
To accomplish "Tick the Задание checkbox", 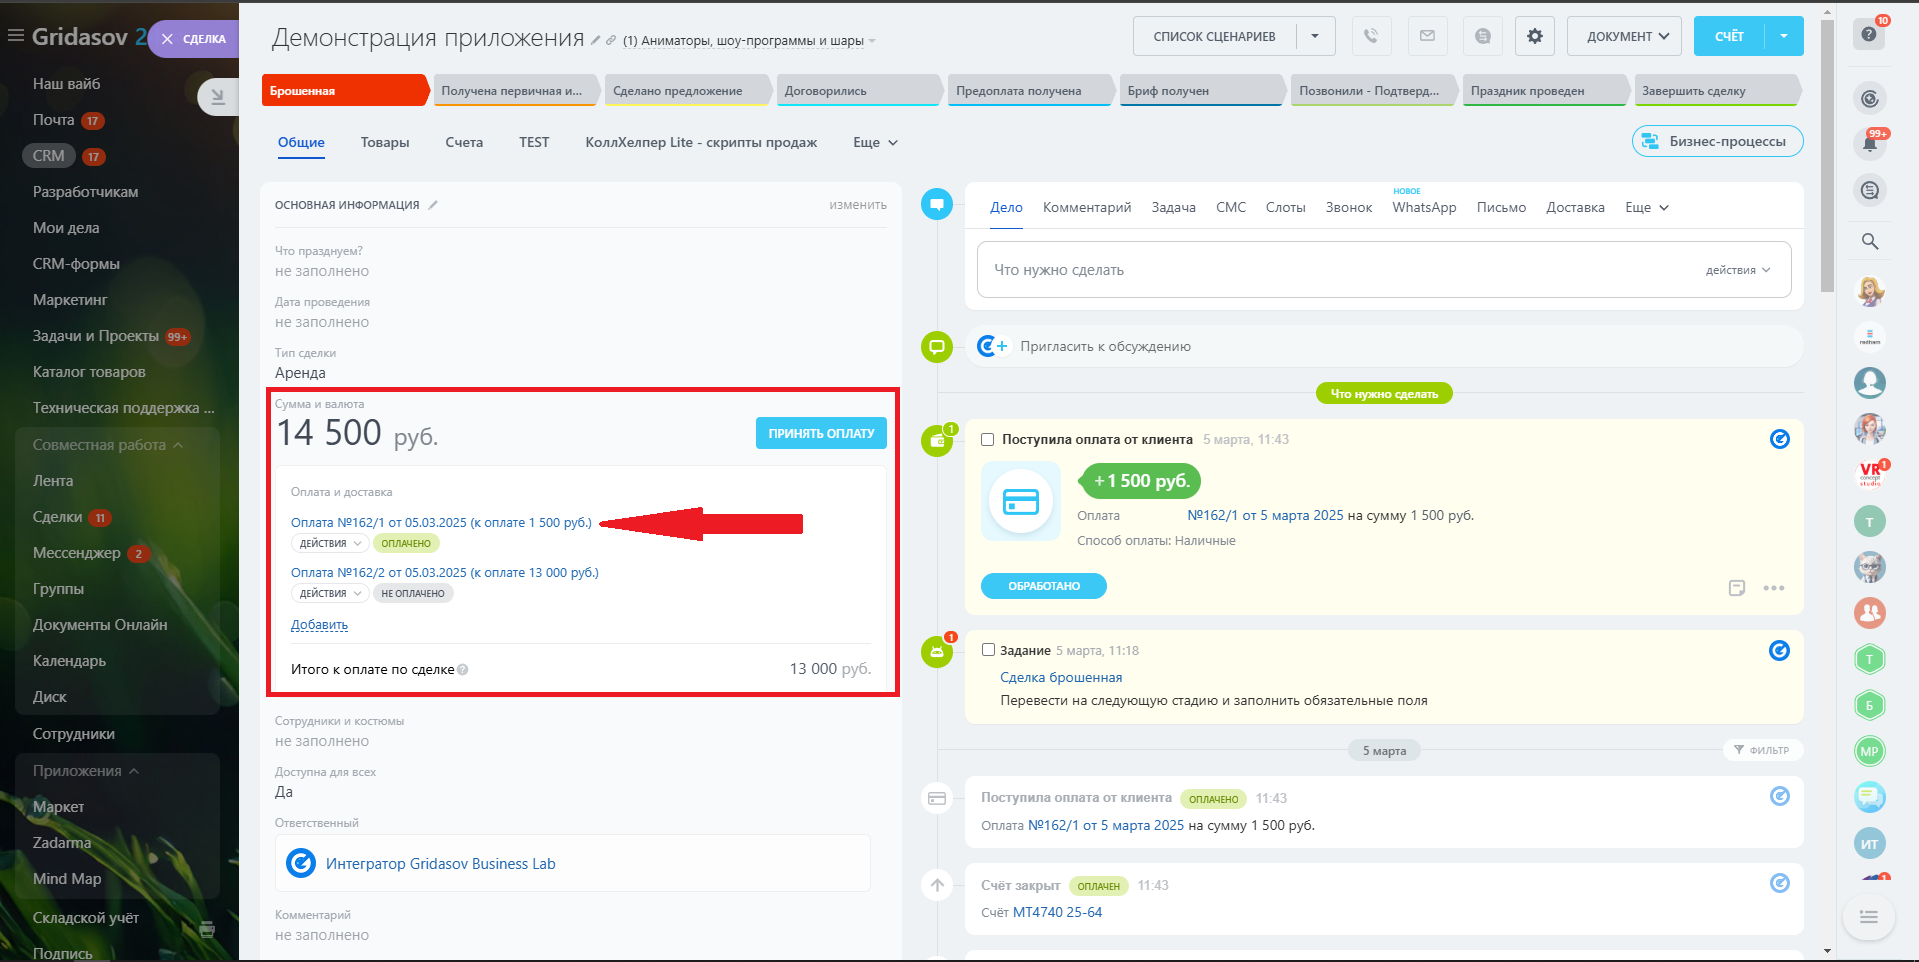I will pos(988,650).
